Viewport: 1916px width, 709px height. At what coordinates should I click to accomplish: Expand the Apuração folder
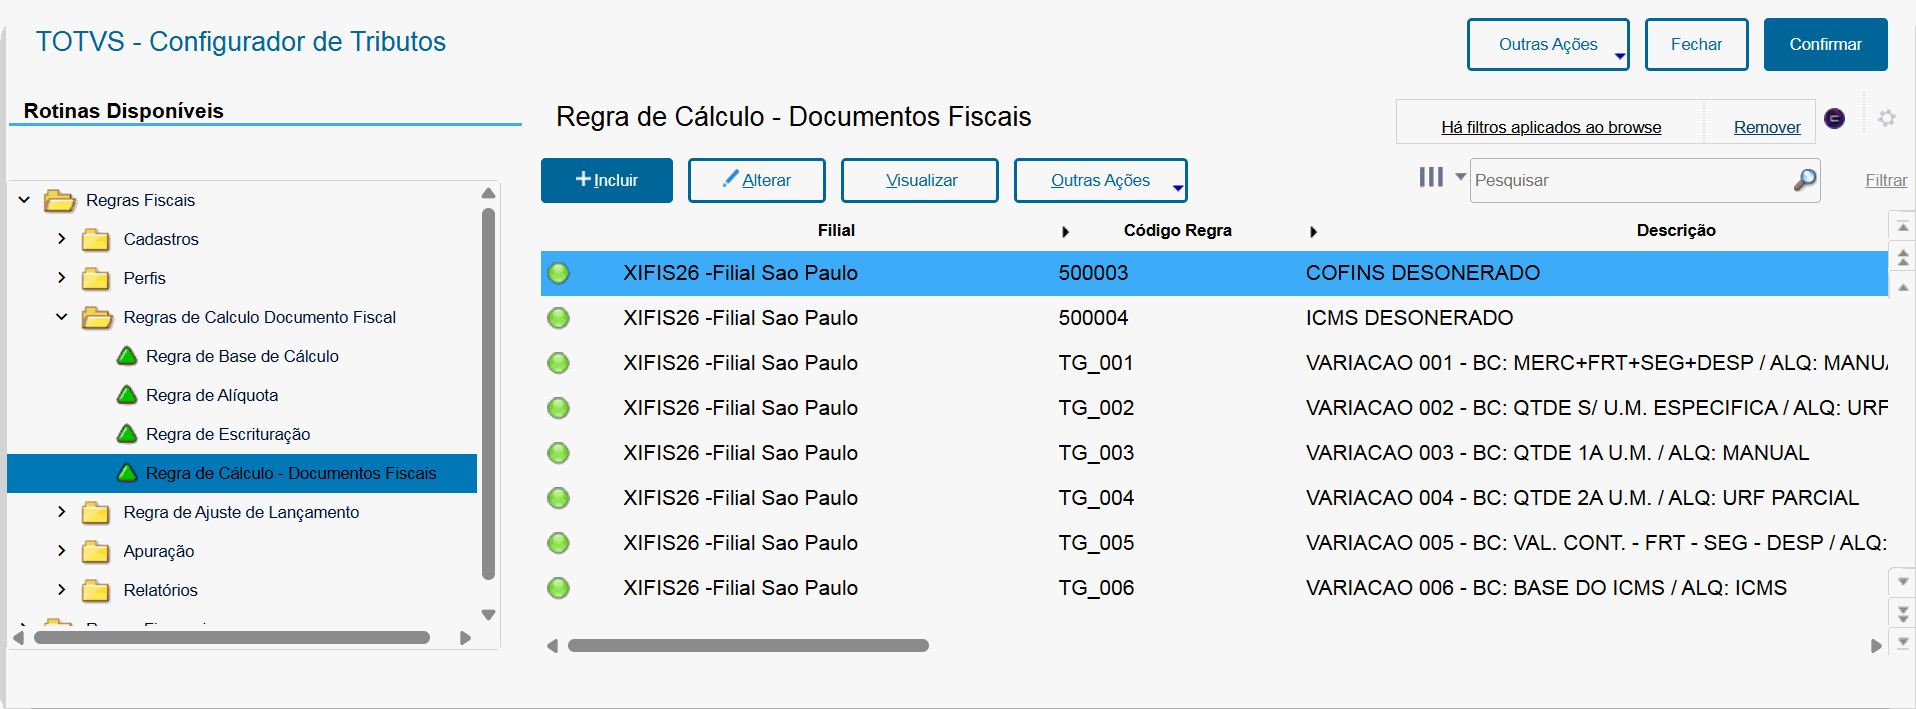coord(62,551)
